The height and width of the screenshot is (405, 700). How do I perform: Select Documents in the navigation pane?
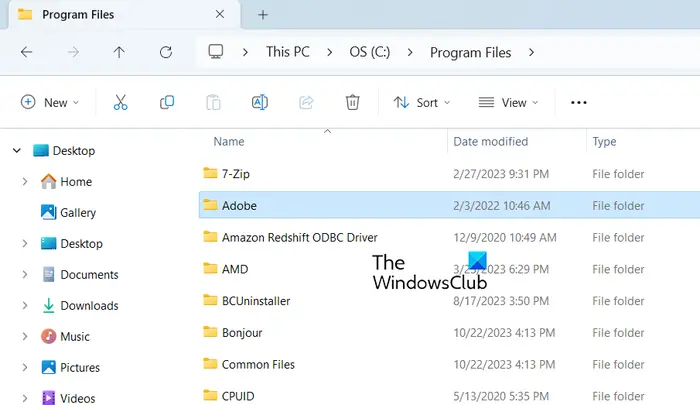coord(89,274)
